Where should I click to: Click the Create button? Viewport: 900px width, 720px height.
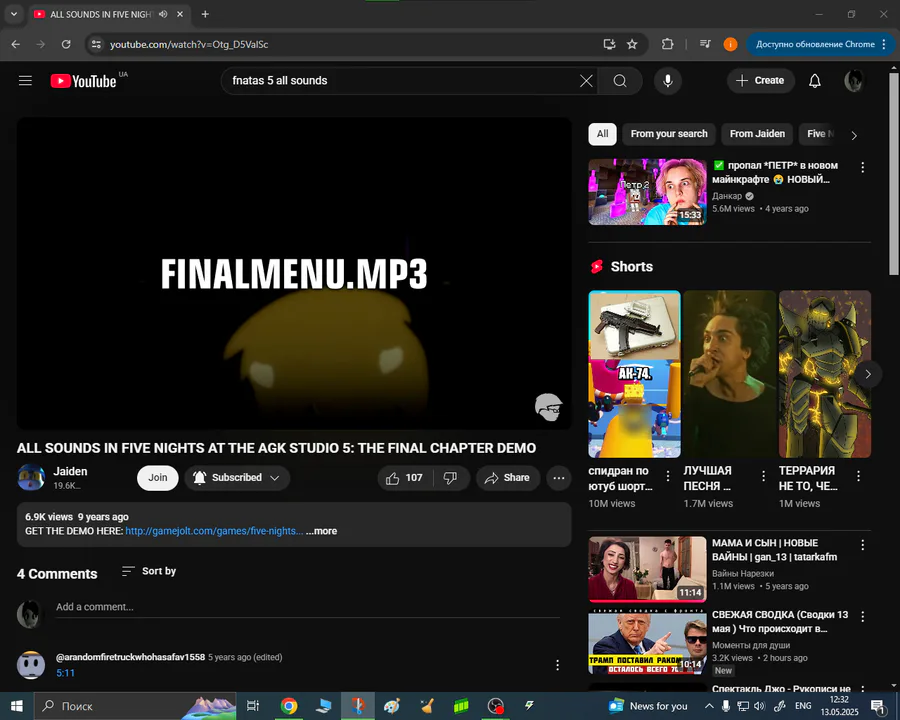[761, 81]
